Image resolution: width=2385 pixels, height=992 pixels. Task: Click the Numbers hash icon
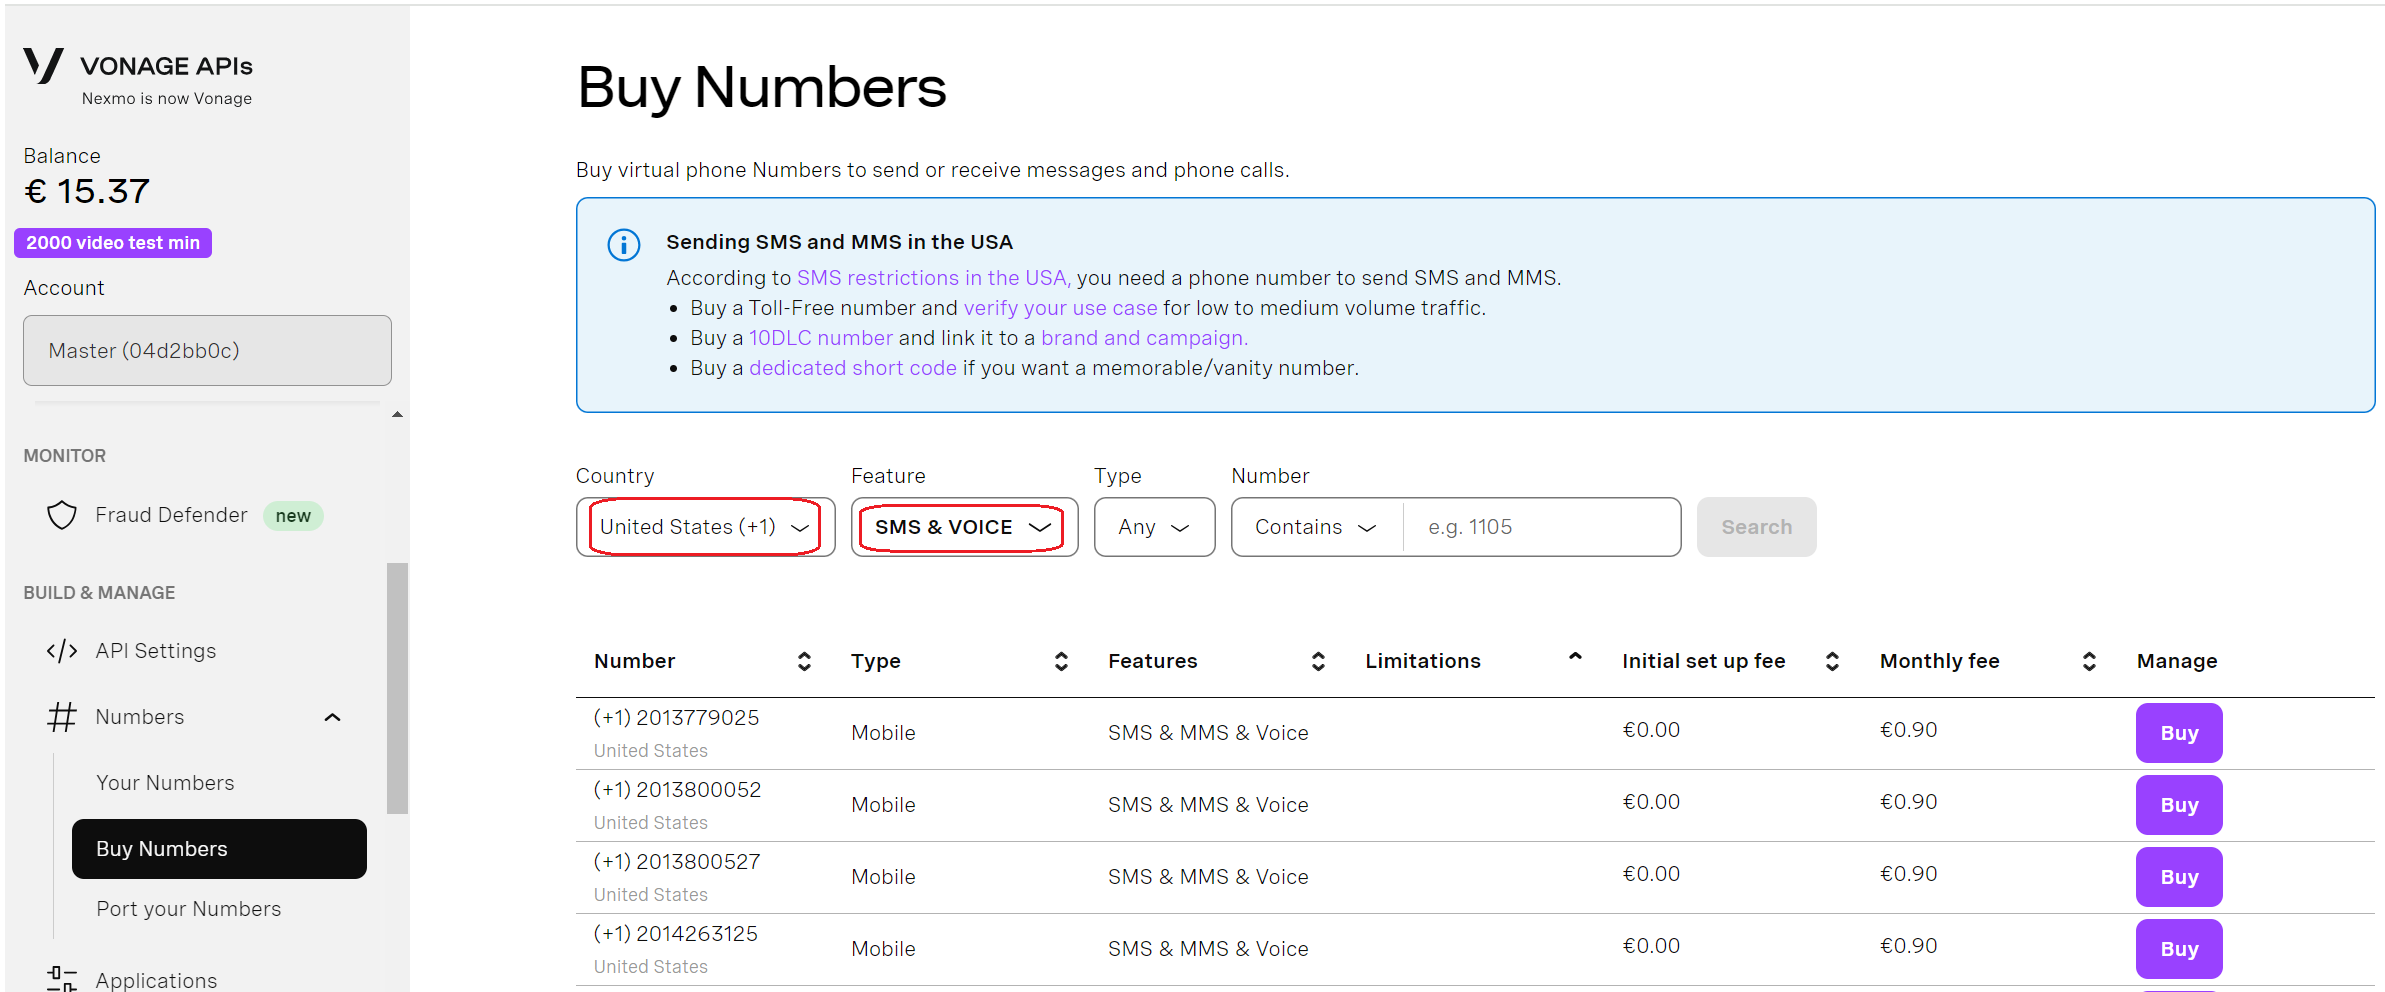pyautogui.click(x=62, y=717)
